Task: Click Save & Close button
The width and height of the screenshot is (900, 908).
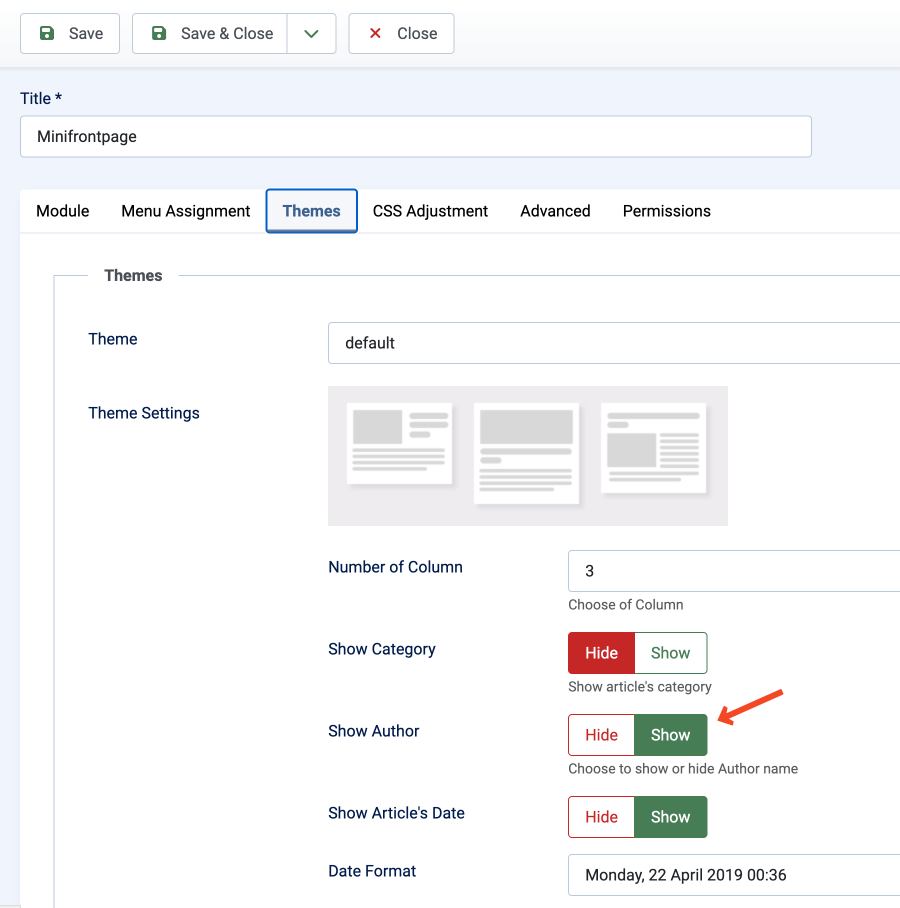Action: pyautogui.click(x=210, y=33)
